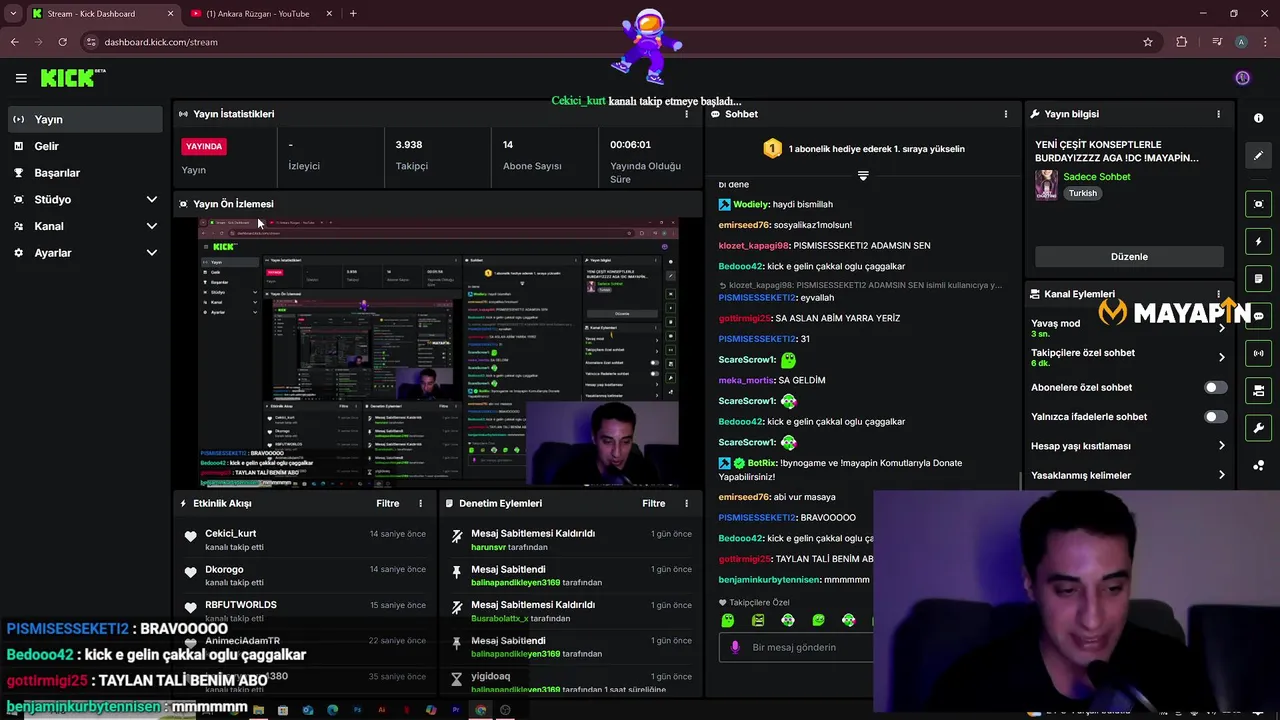Insert the first green blob emote
The image size is (1280, 720).
click(728, 620)
